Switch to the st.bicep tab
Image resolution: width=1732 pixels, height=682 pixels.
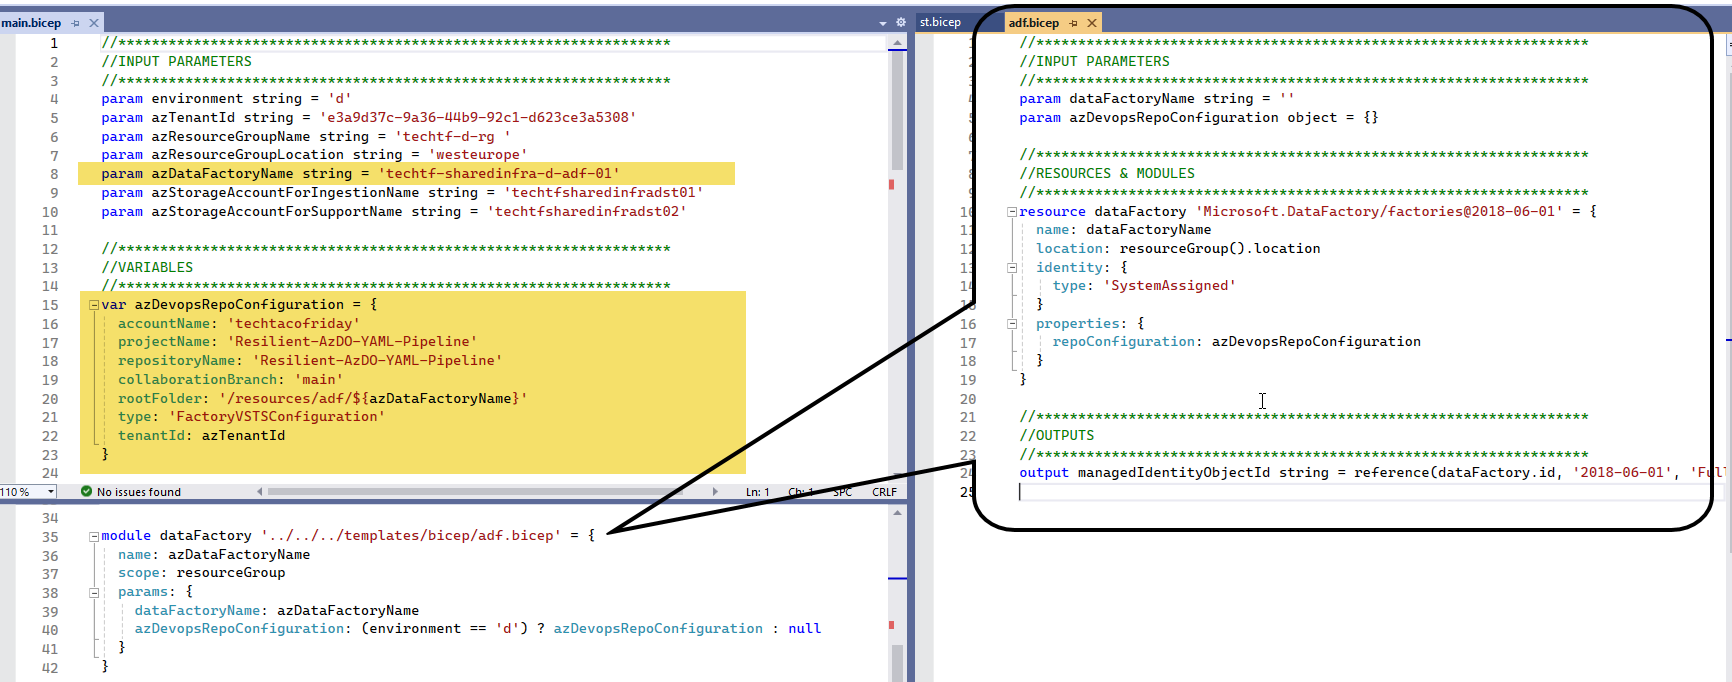point(940,22)
